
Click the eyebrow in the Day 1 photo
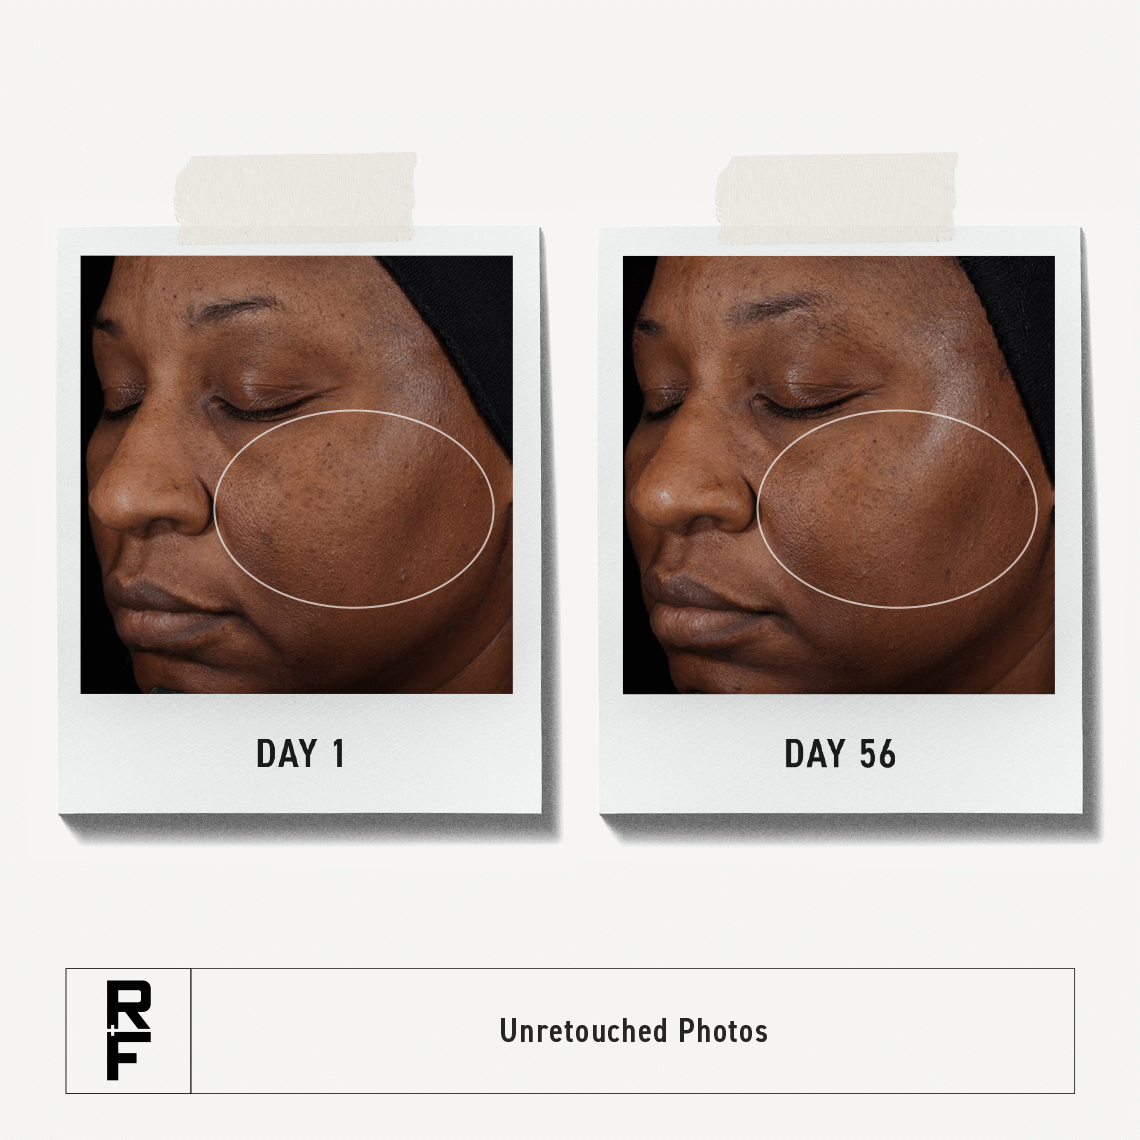tap(233, 308)
